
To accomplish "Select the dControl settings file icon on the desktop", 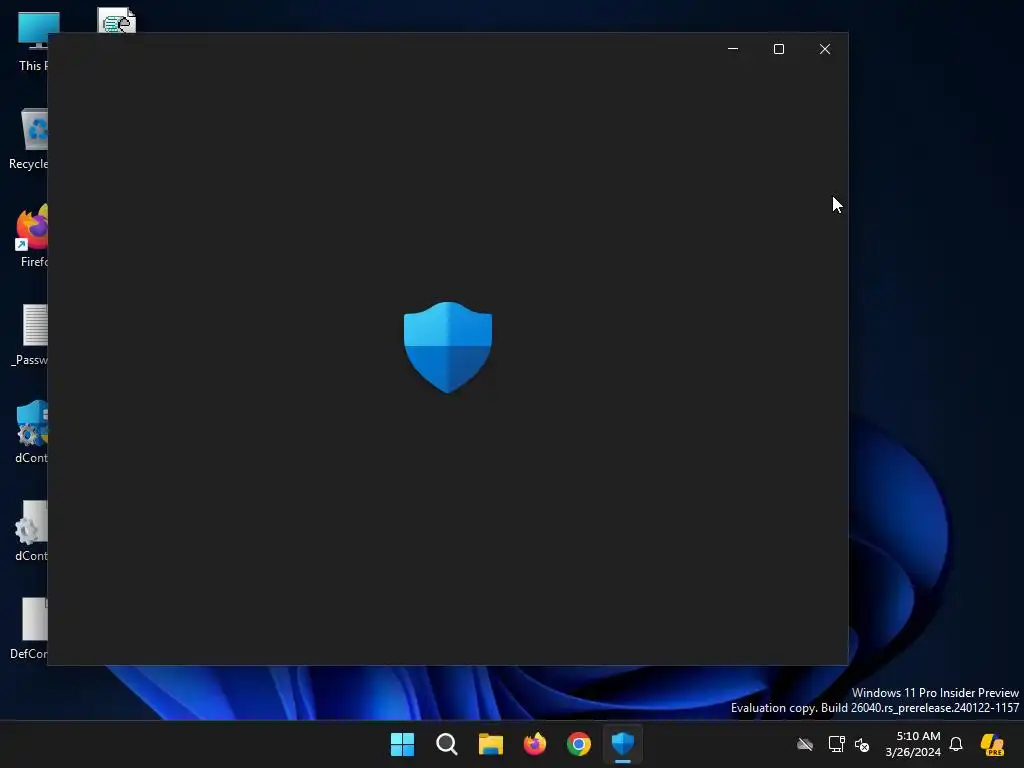I will click(31, 530).
